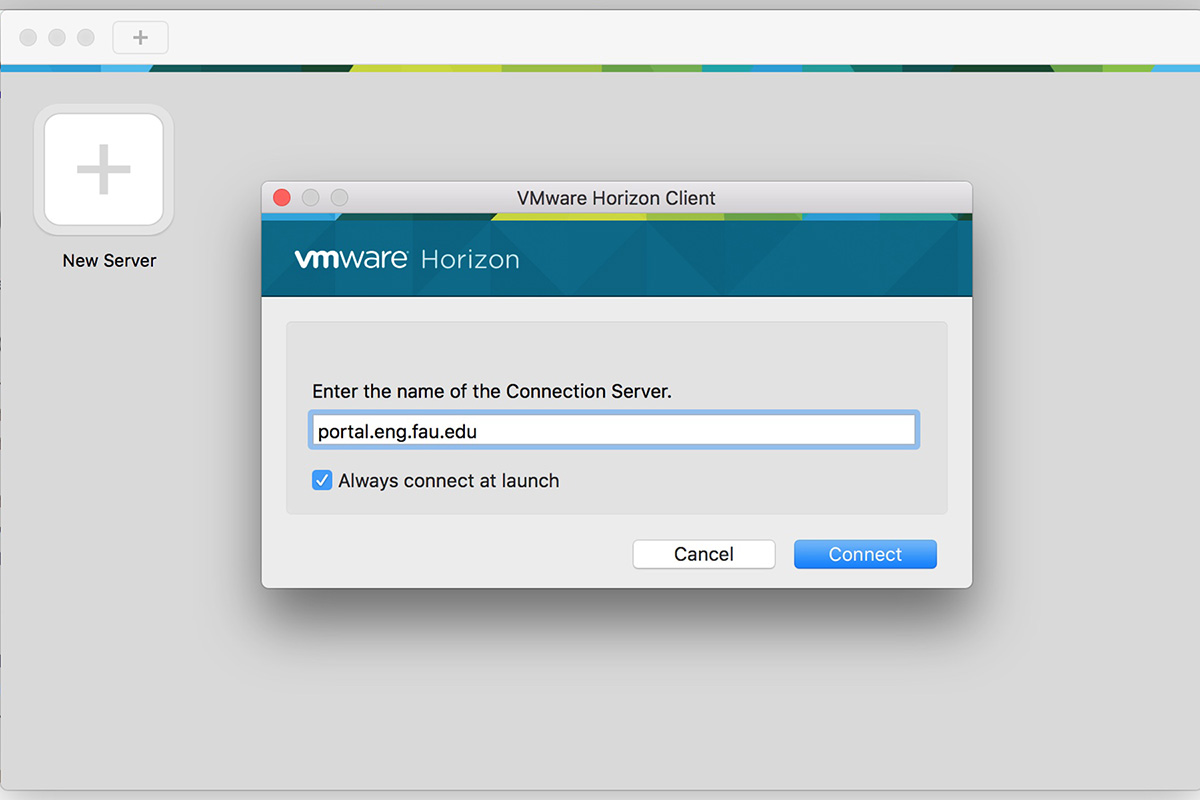Click the multicolored strip below the main toolbar
The height and width of the screenshot is (800, 1200).
(x=600, y=69)
